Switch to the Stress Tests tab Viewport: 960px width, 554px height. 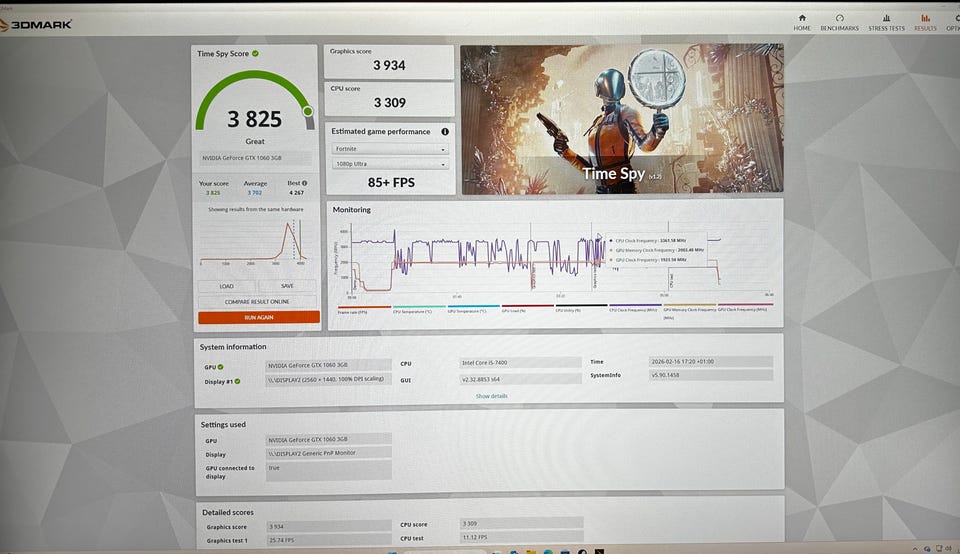pyautogui.click(x=886, y=23)
